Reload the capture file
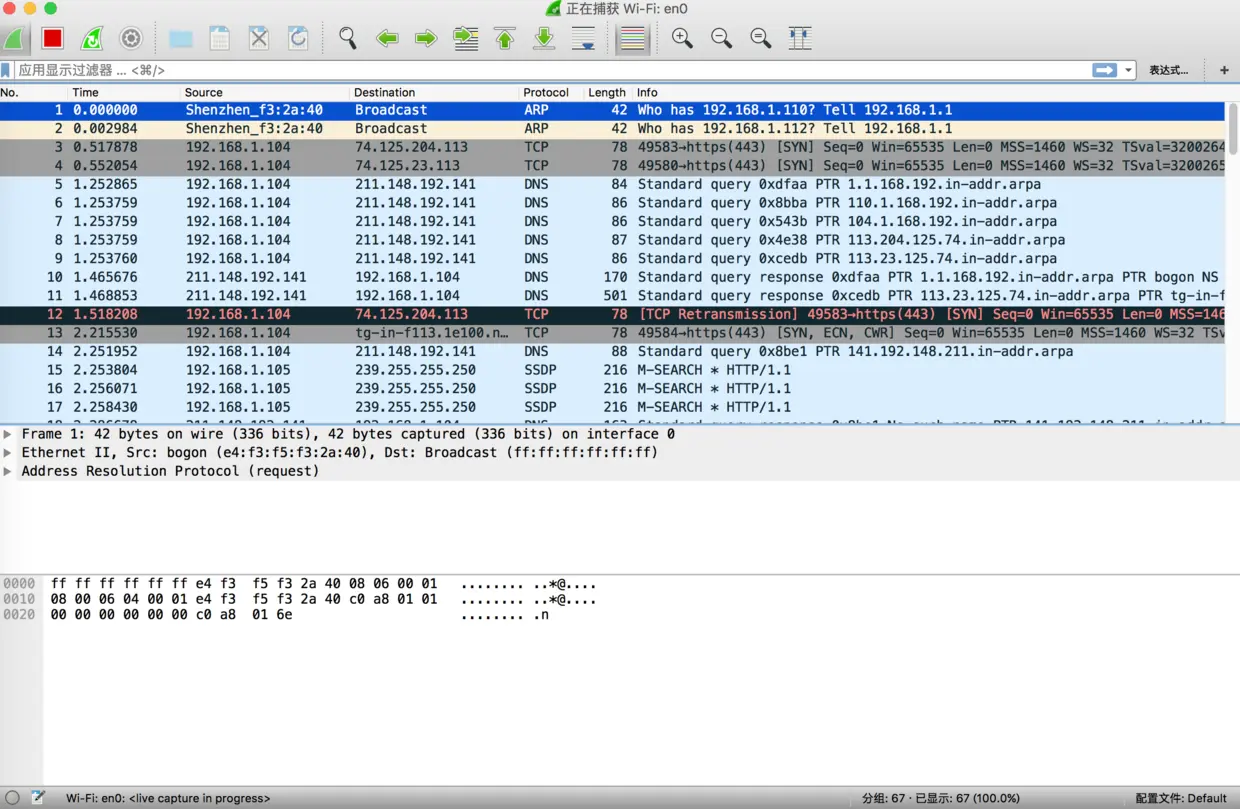 click(x=298, y=39)
